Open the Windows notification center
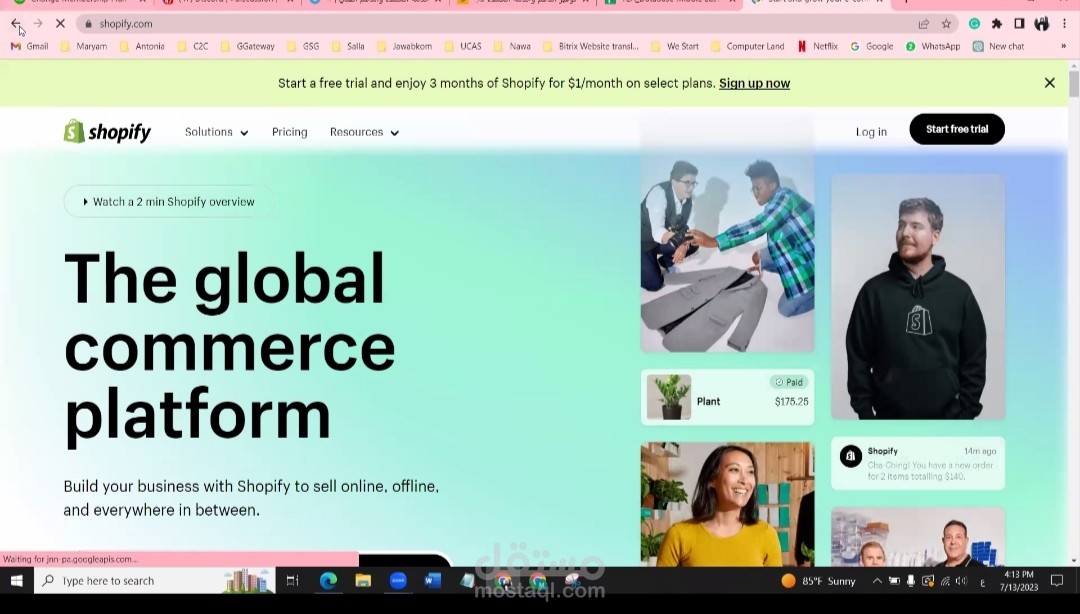Image resolution: width=1080 pixels, height=614 pixels. click(1057, 581)
